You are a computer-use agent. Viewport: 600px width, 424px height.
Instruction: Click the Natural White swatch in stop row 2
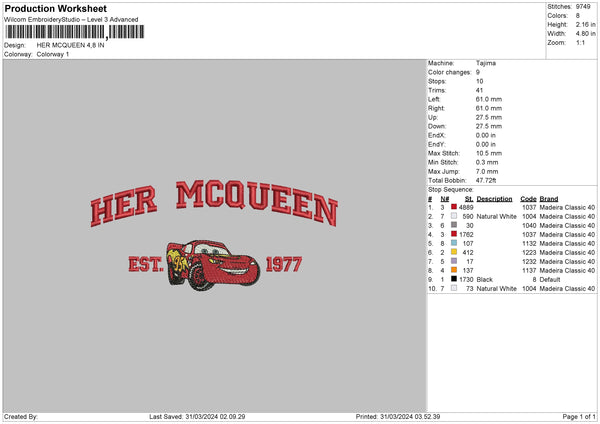454,216
